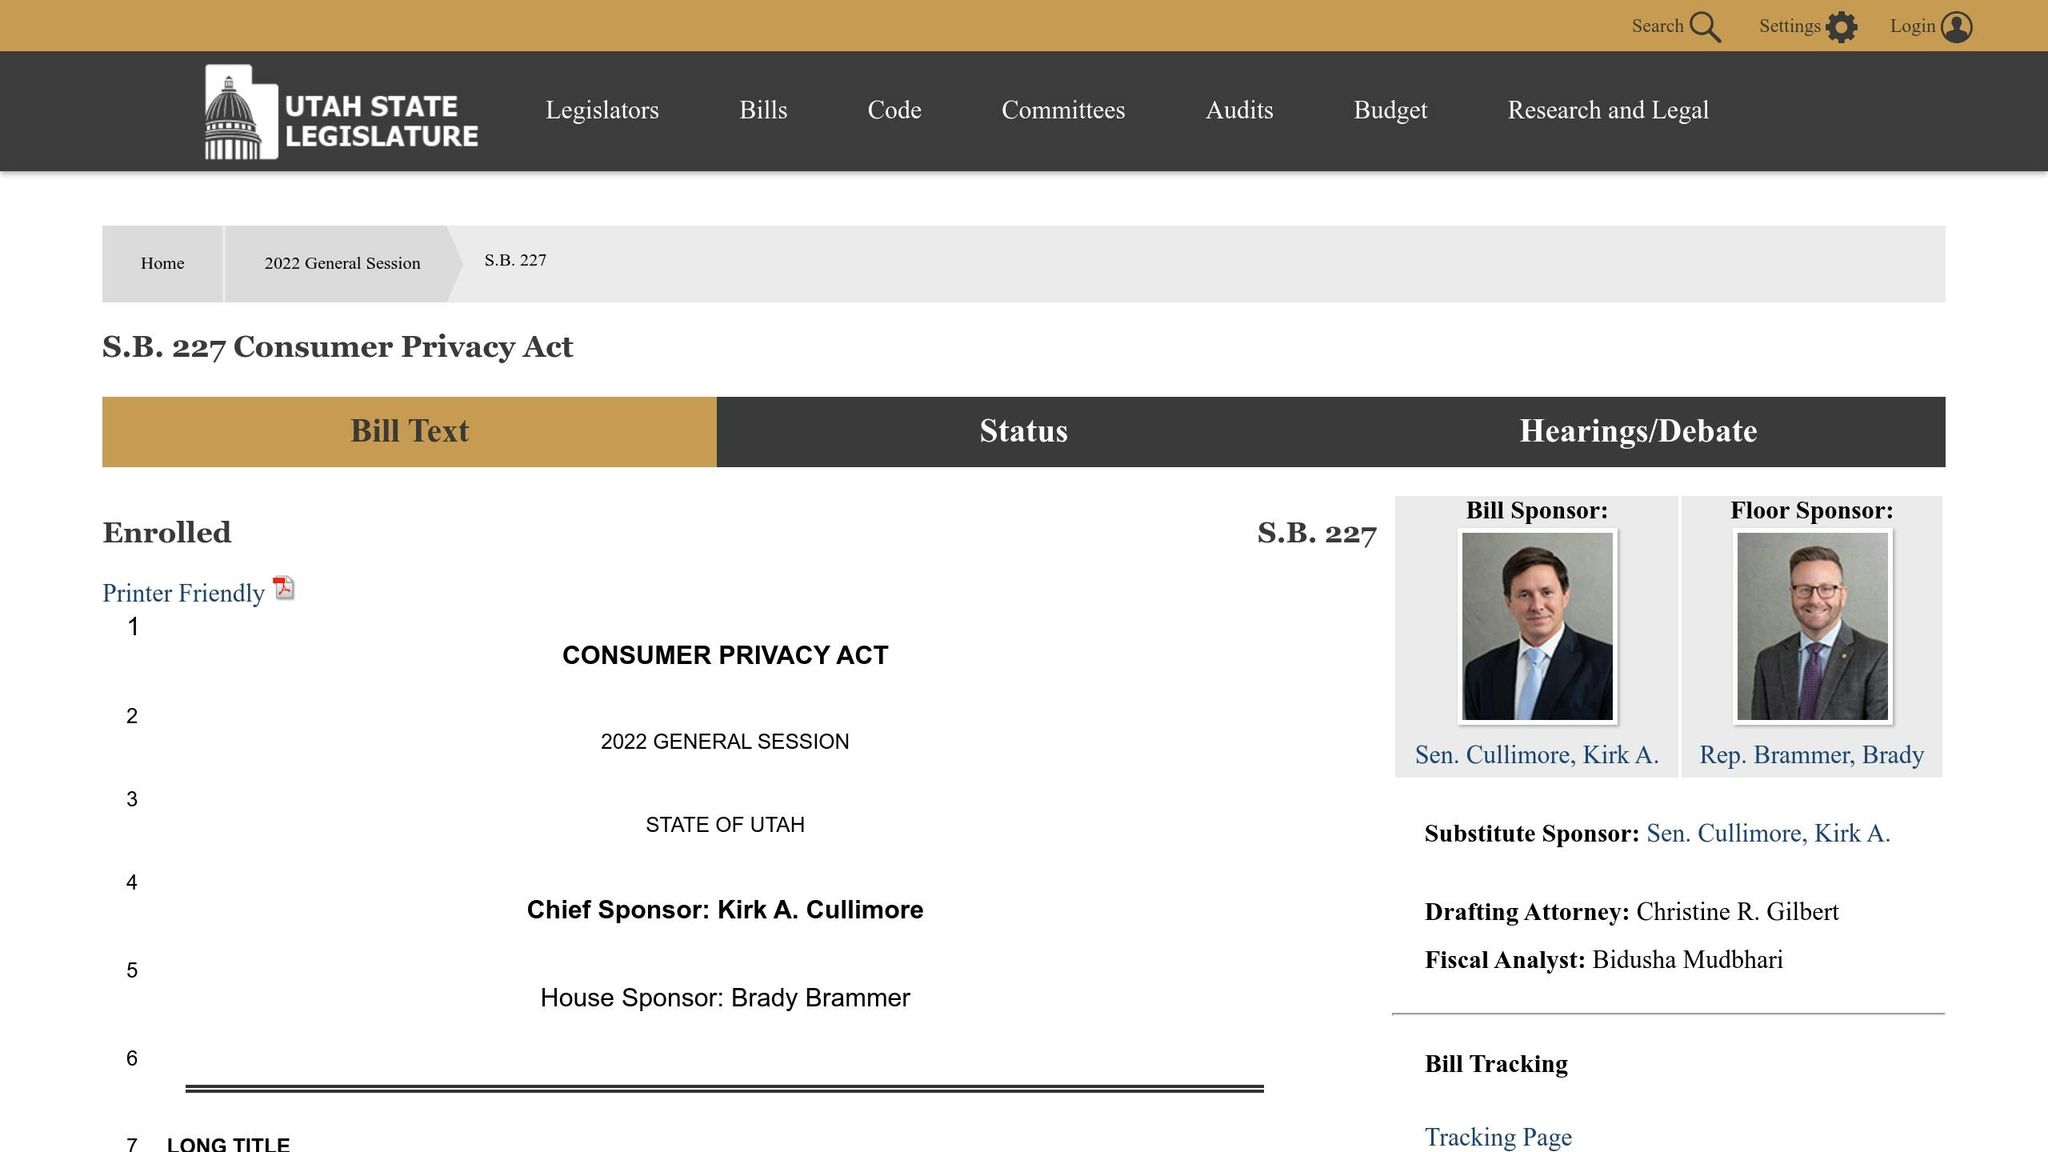Expand the Code navigation menu
The image size is (2048, 1152).
click(x=894, y=110)
